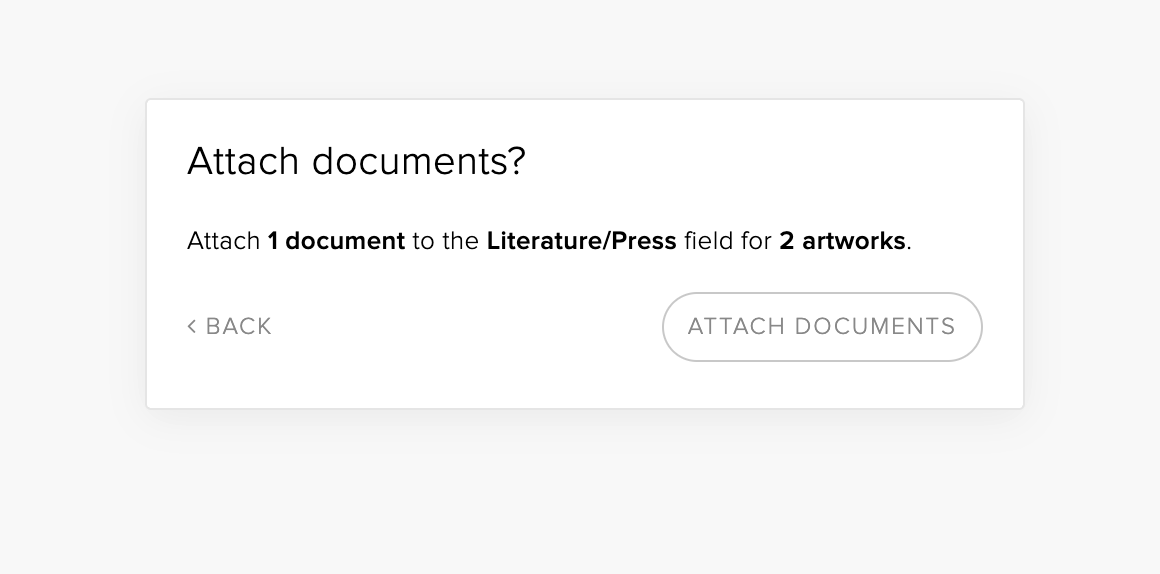Select the bold "Literature/Press" field name
Image resolution: width=1160 pixels, height=574 pixels.
point(581,241)
